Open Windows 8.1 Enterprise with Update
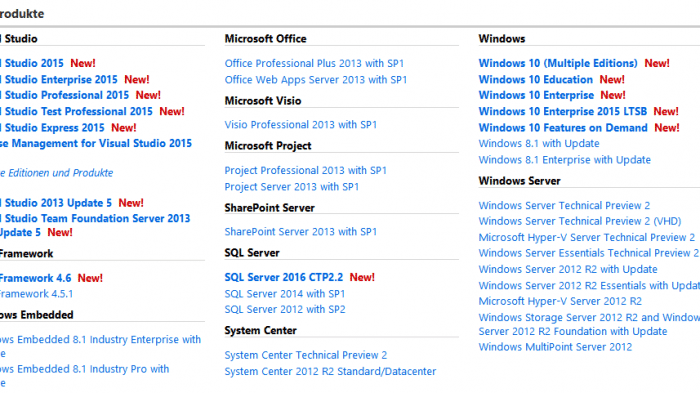The width and height of the screenshot is (700, 393). pos(565,160)
